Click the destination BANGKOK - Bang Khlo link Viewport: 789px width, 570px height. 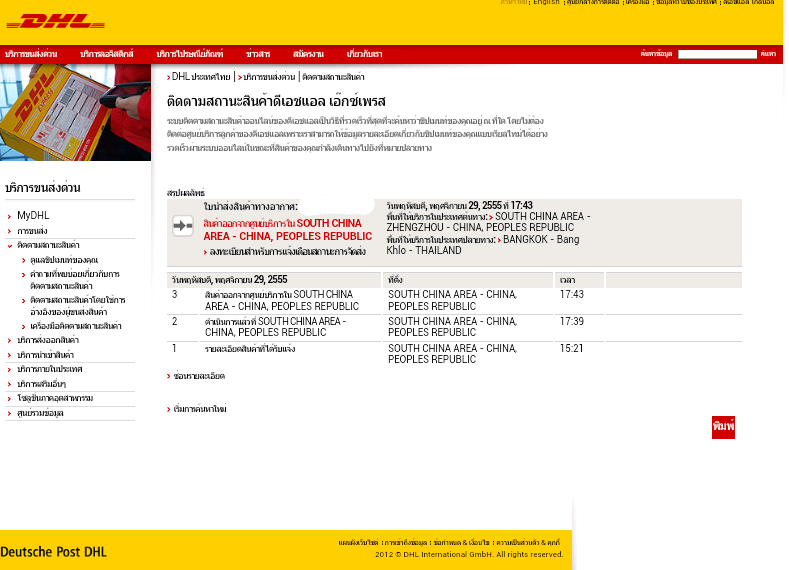(483, 245)
